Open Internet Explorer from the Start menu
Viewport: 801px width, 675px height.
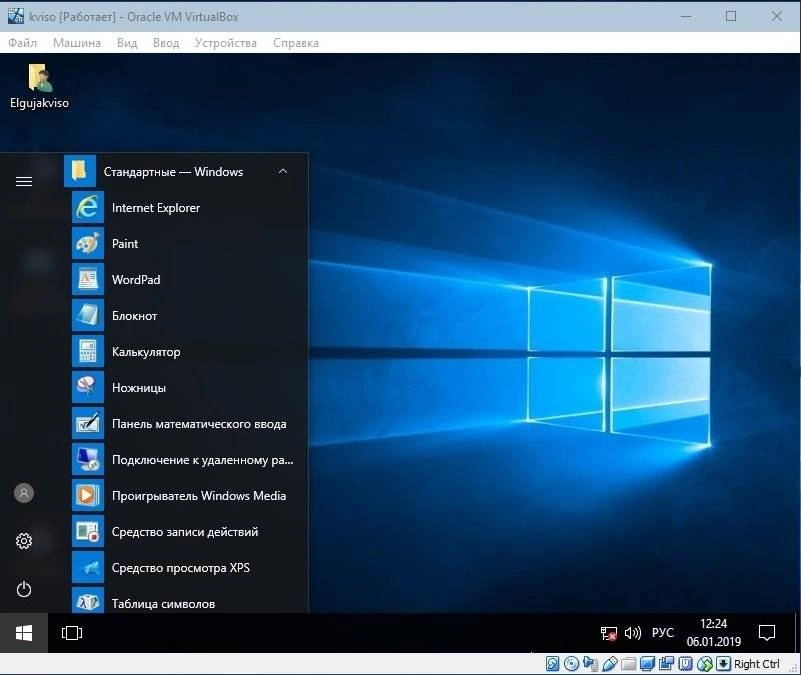[186, 207]
